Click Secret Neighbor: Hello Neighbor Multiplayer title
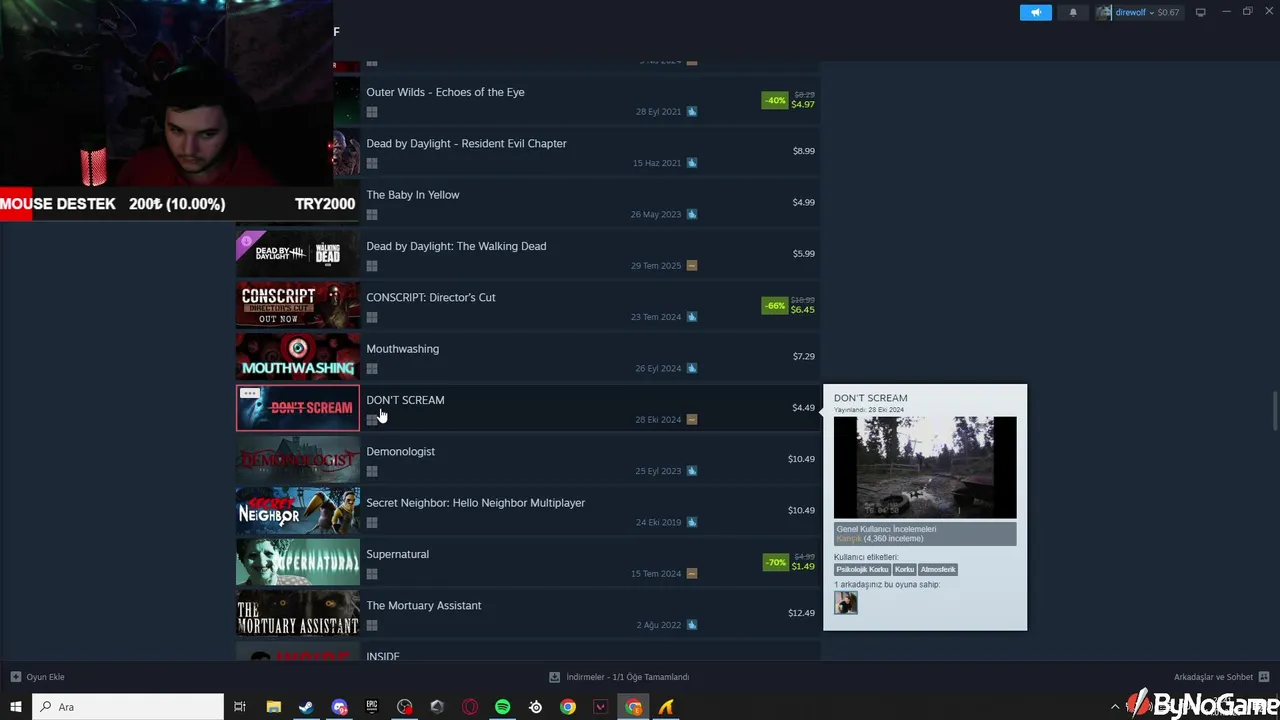The image size is (1280, 720). tap(475, 503)
